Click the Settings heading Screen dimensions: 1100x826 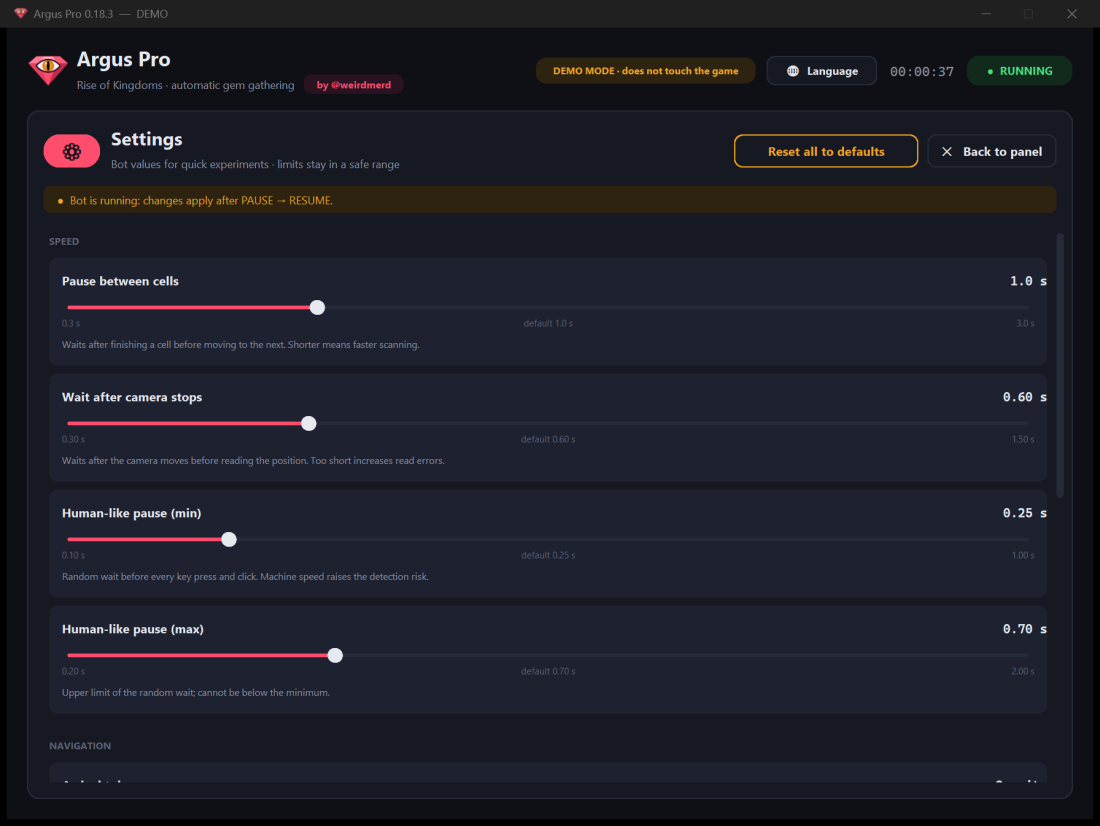pyautogui.click(x=147, y=140)
